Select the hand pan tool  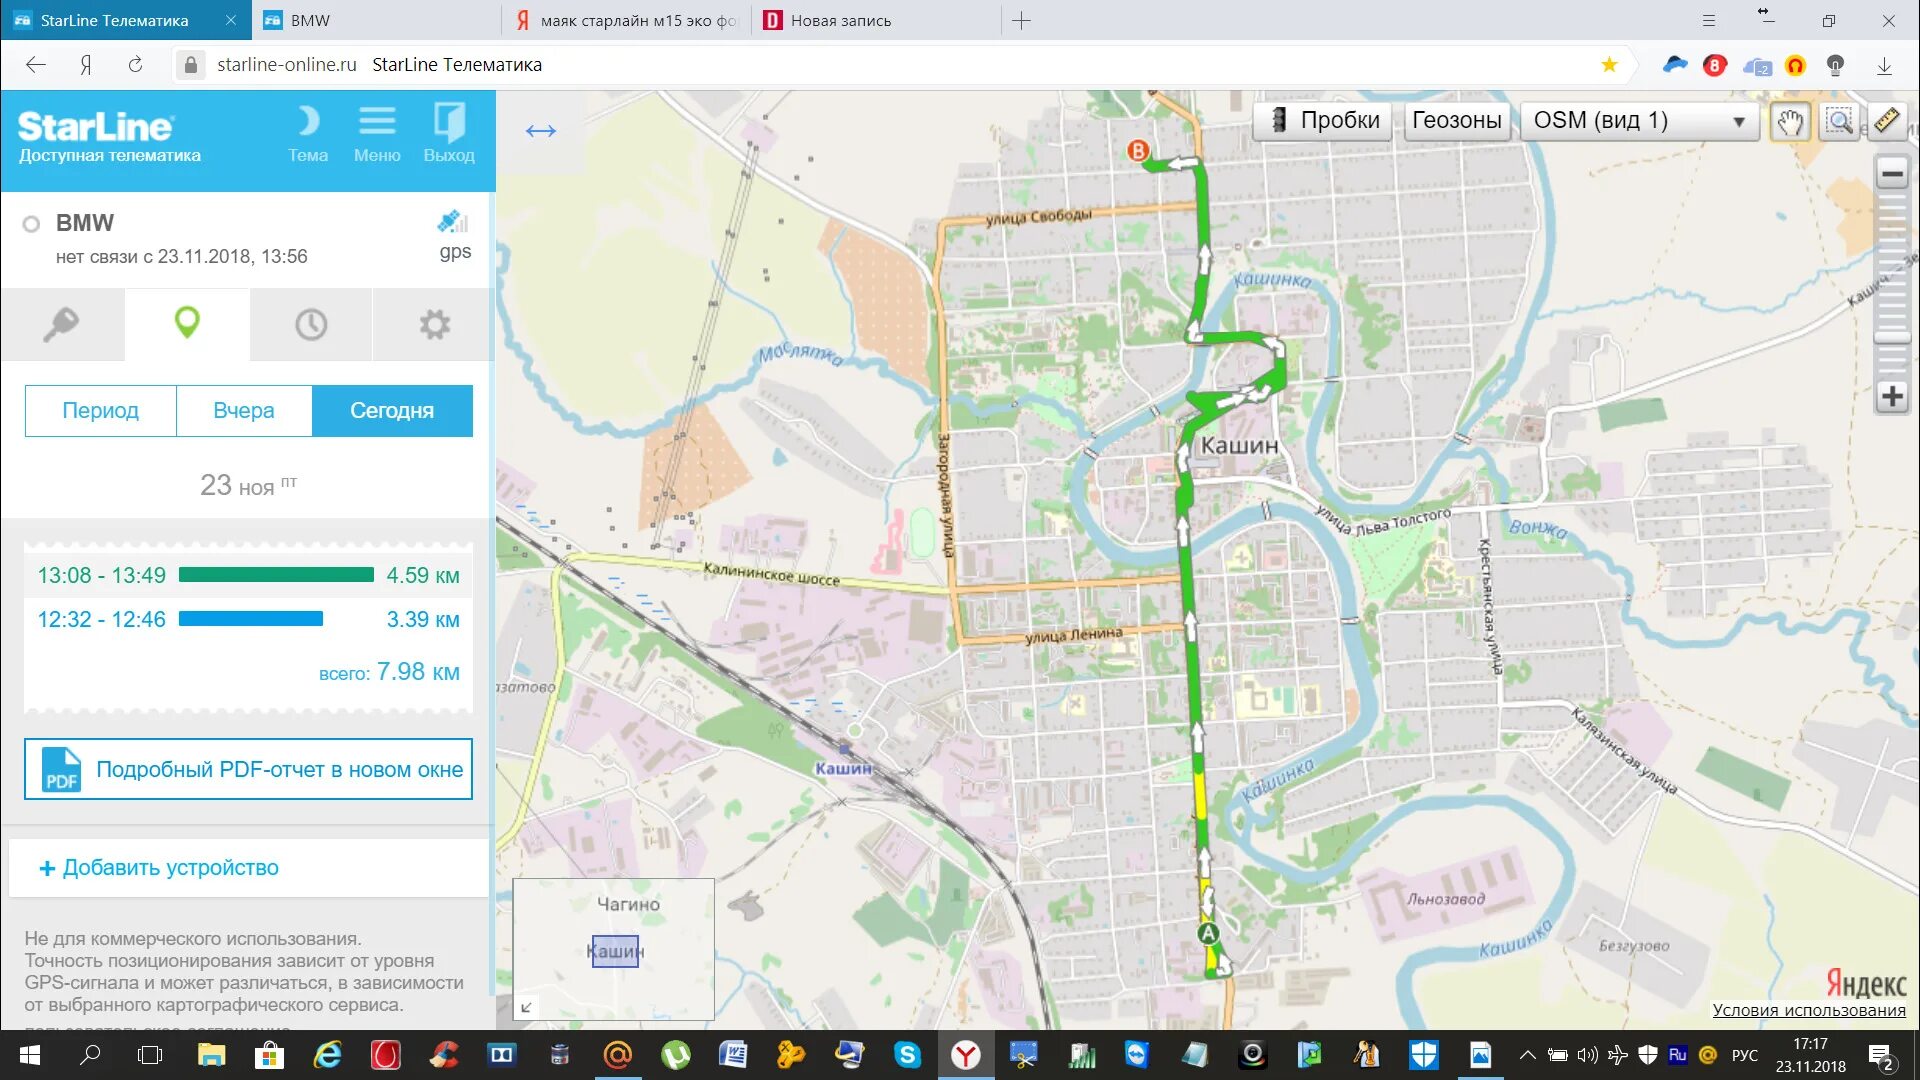1789,121
